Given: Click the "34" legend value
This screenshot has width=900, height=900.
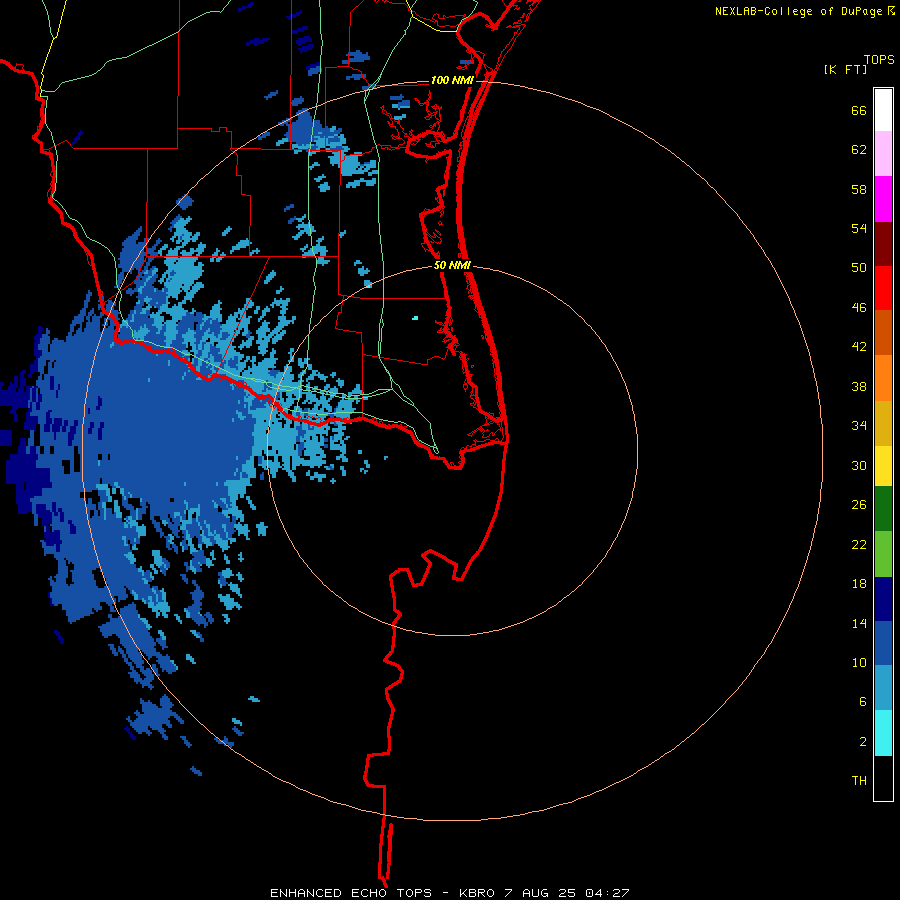Looking at the screenshot, I should 859,426.
